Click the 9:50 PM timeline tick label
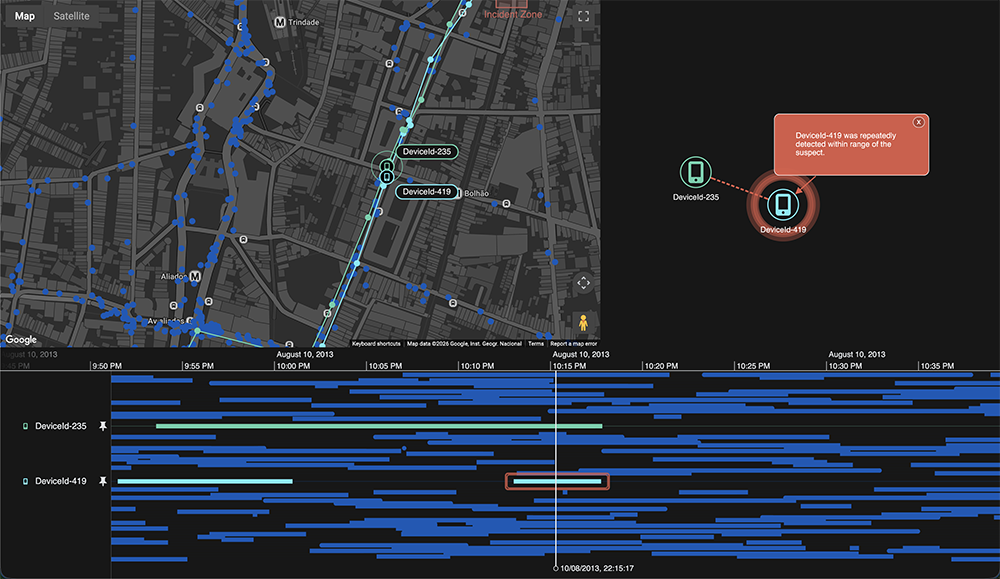The height and width of the screenshot is (579, 1000). point(107,366)
